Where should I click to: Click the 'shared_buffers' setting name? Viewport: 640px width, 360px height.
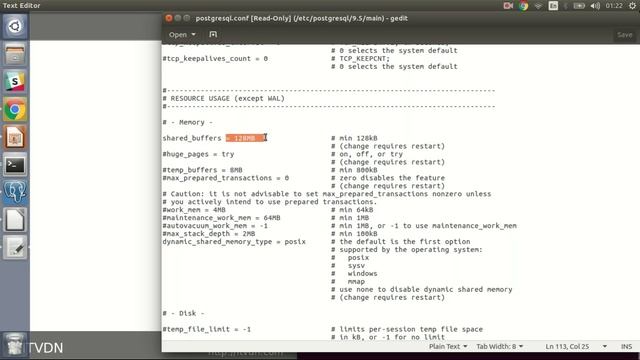(x=192, y=138)
